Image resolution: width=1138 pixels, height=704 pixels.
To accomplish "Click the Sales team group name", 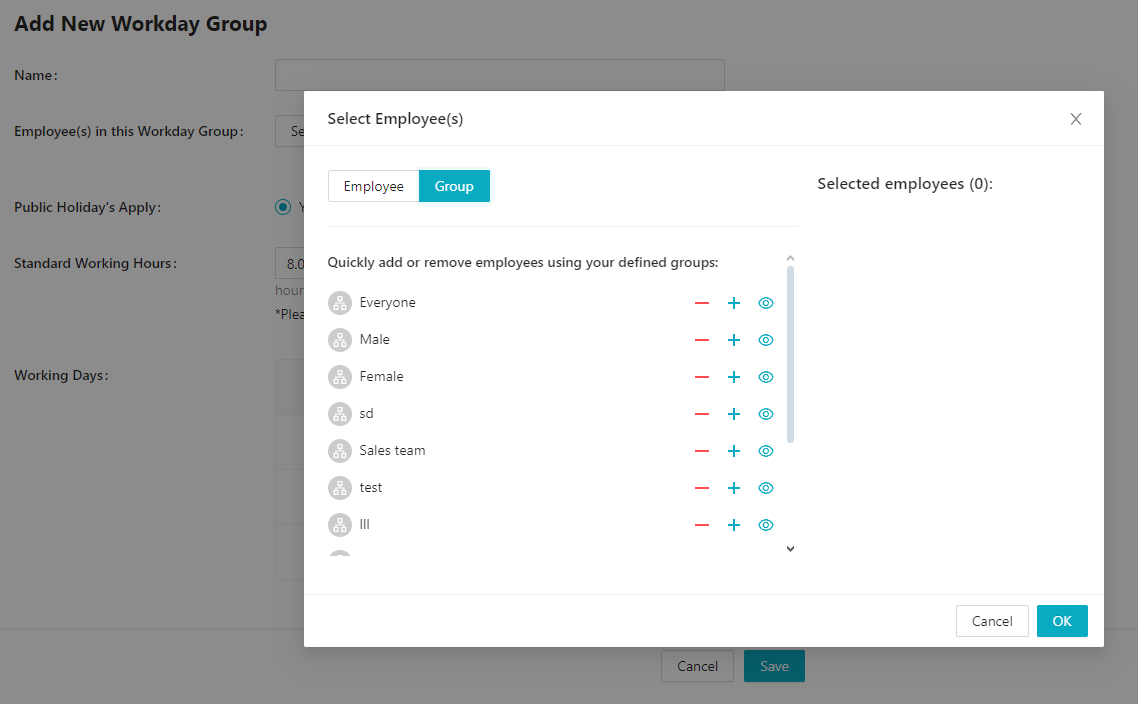I will (x=393, y=451).
